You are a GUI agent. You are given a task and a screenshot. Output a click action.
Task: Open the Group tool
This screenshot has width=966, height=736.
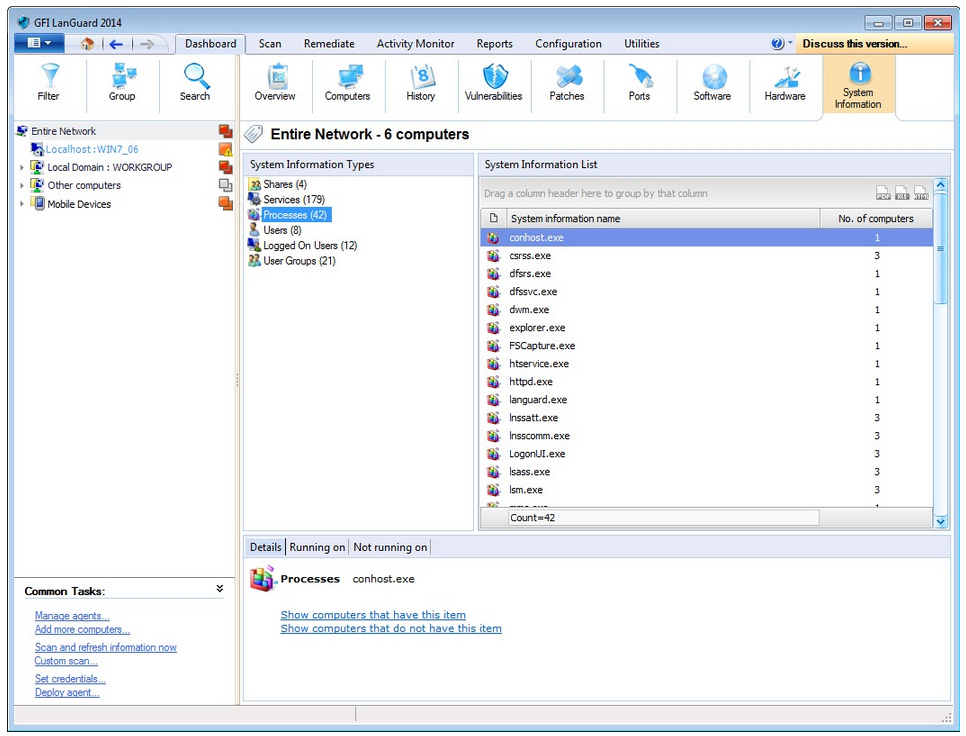click(122, 83)
